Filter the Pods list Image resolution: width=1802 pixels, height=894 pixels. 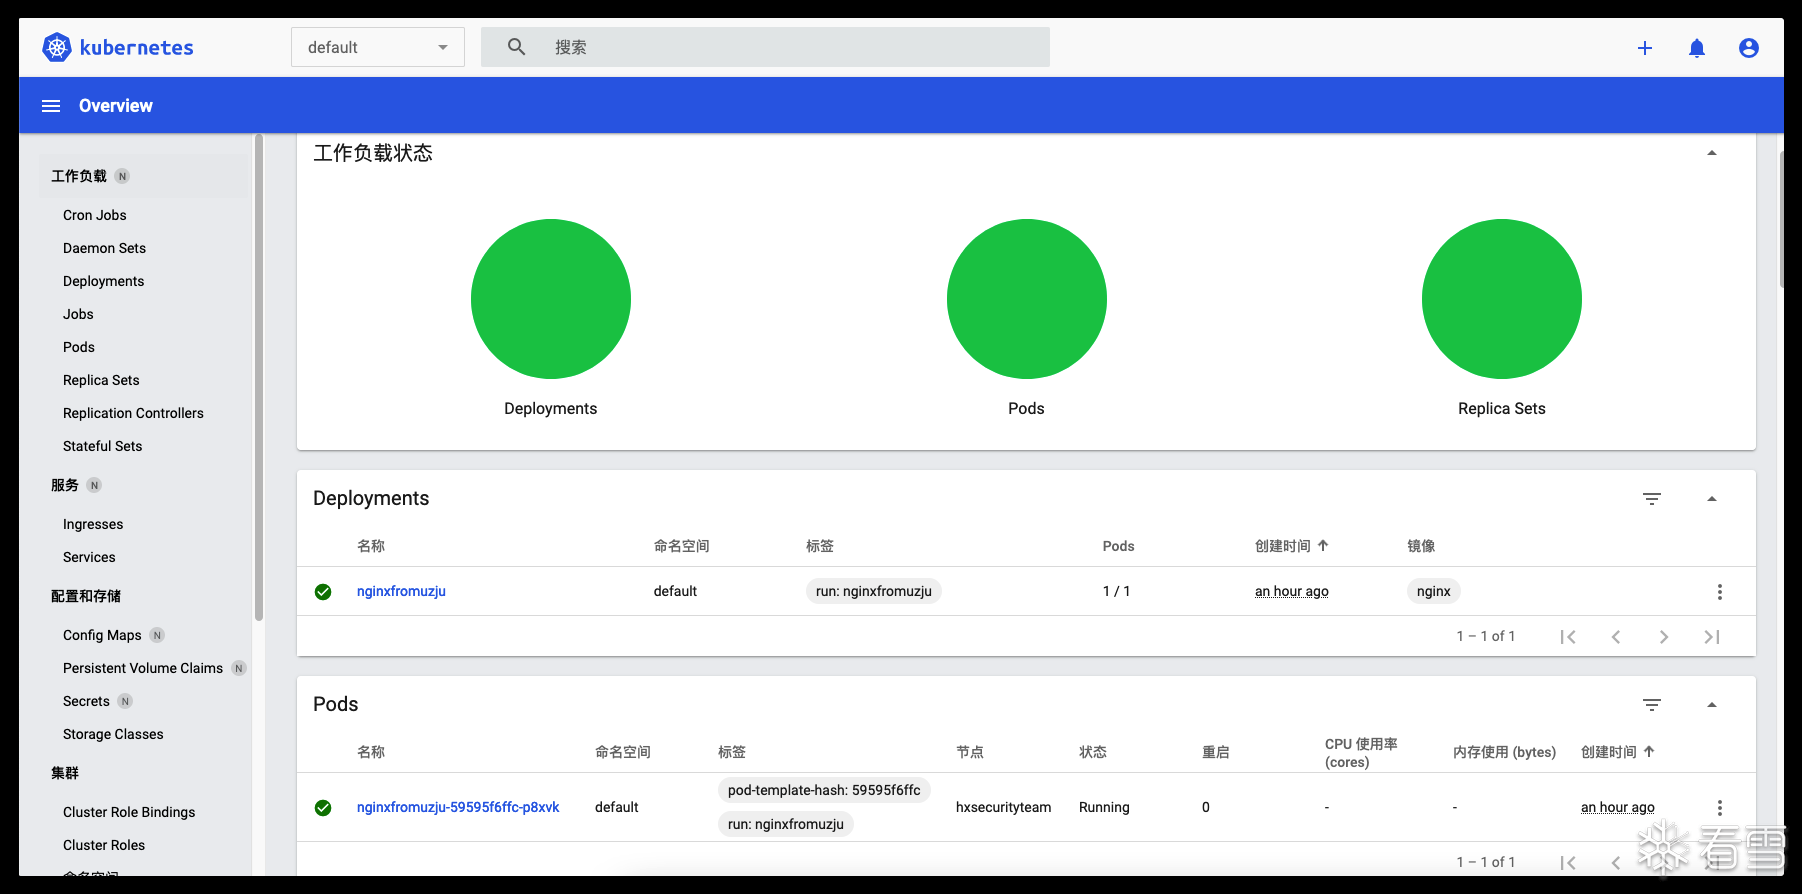1652,705
